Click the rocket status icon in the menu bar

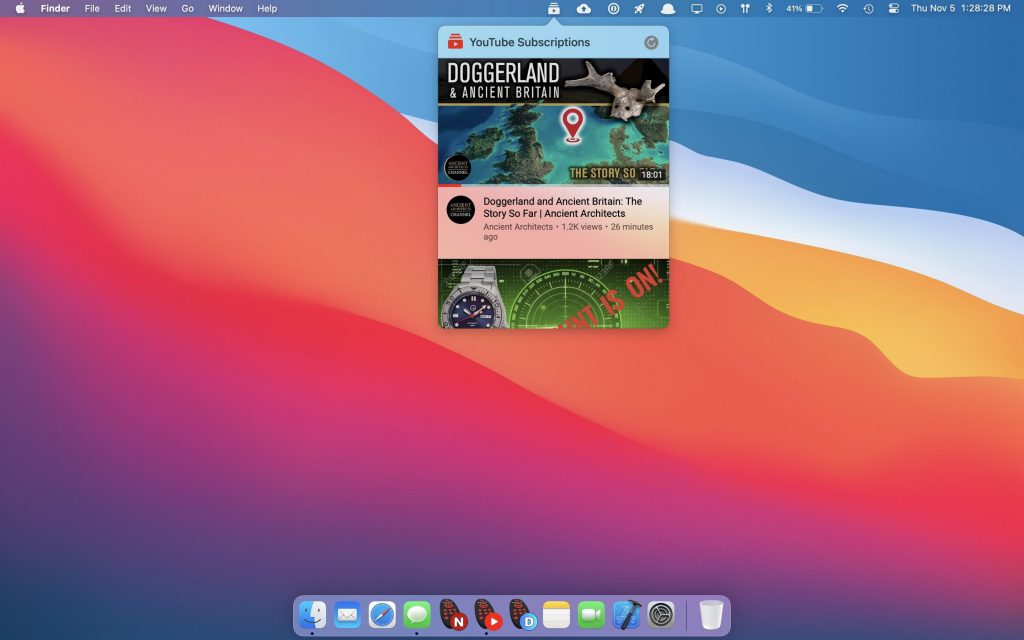click(x=639, y=8)
